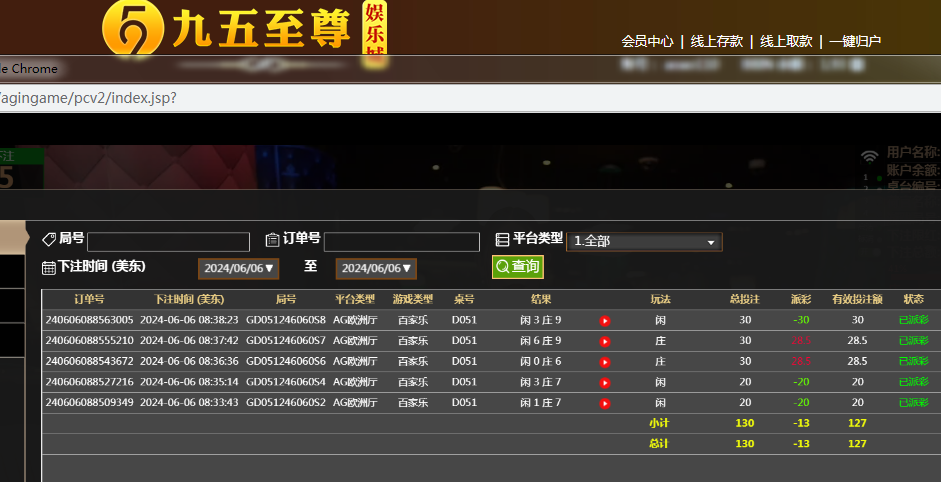Click the 九五至尊 logo icon
Screen dimensions: 941x482
(x=134, y=30)
